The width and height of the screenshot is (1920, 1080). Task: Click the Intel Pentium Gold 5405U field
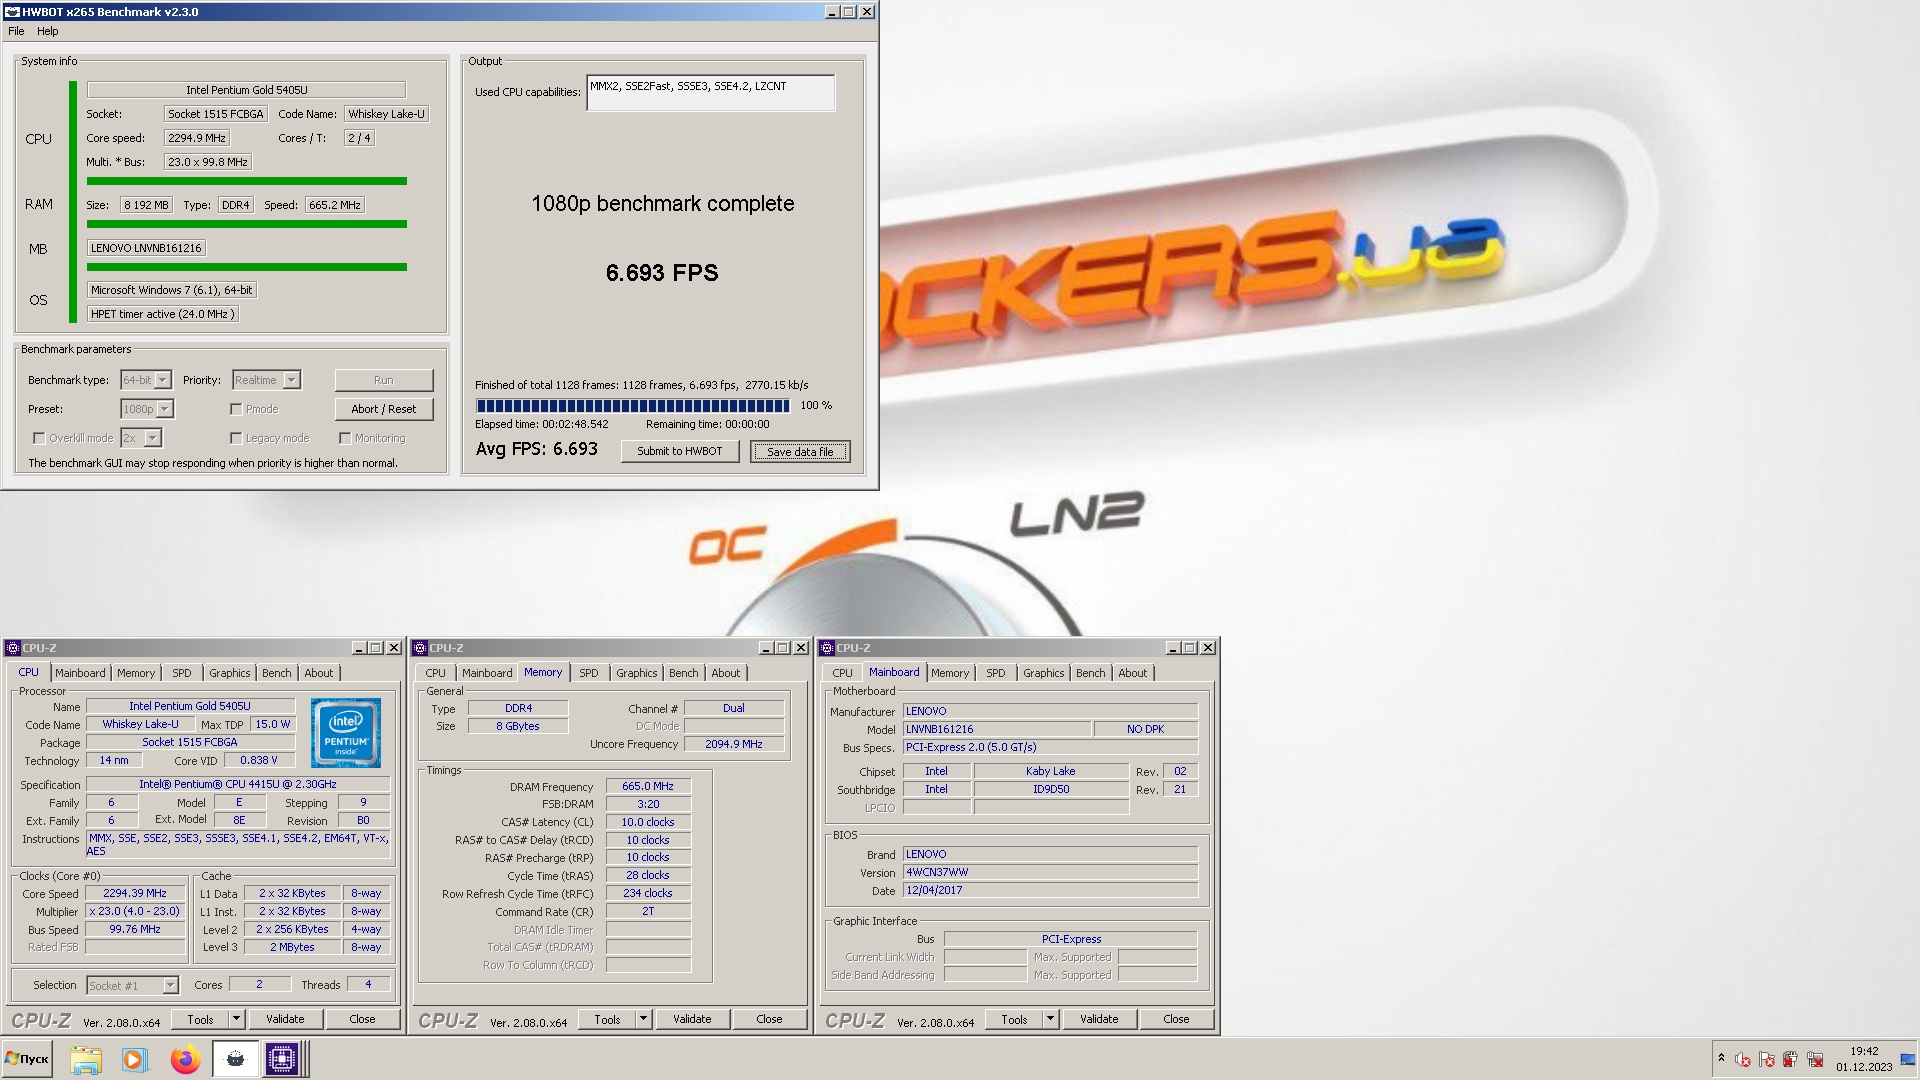coord(246,90)
